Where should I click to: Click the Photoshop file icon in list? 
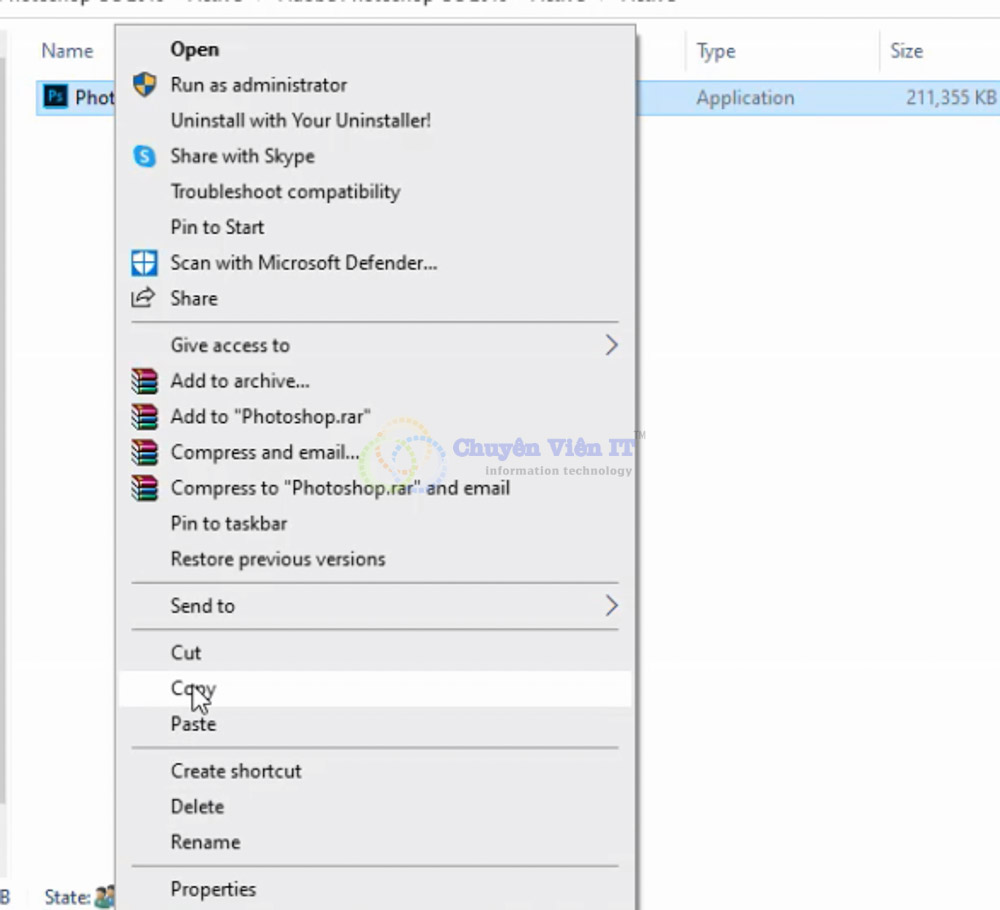pyautogui.click(x=57, y=97)
